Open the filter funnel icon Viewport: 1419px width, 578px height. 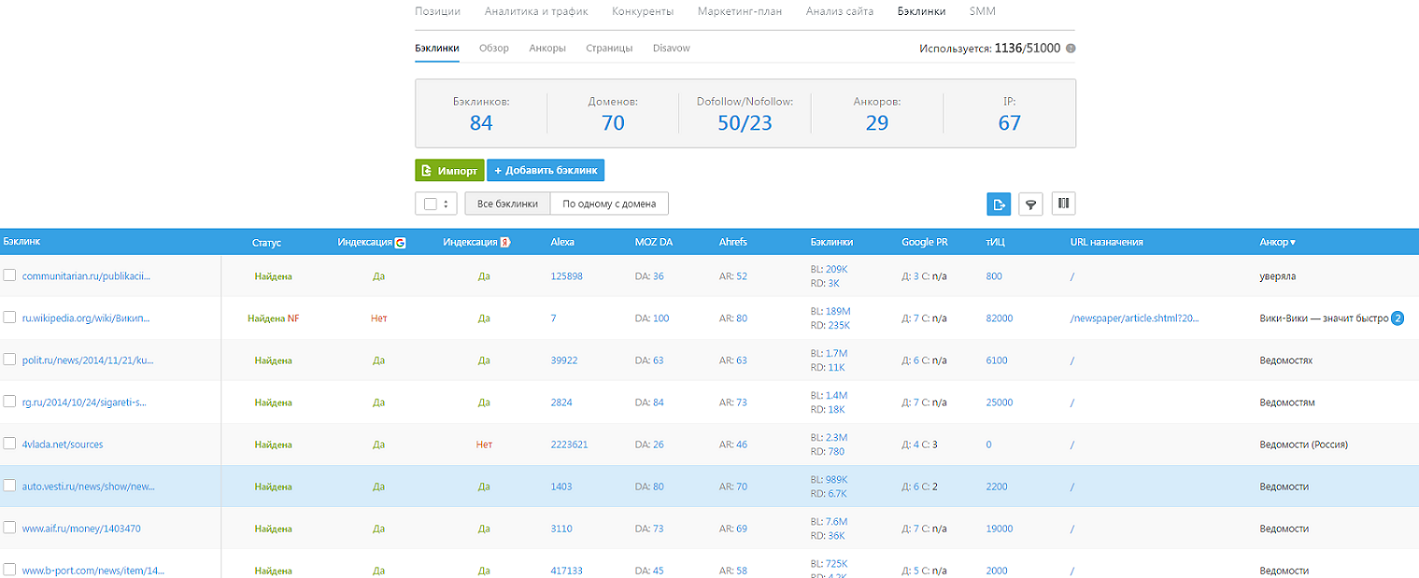(x=1031, y=204)
